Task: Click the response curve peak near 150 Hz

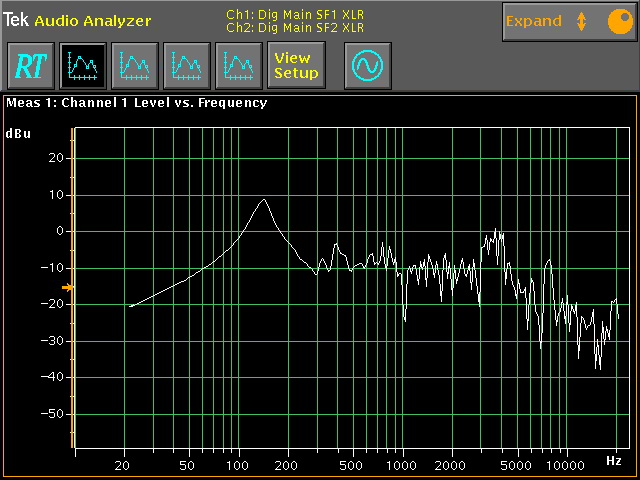Action: click(x=263, y=199)
